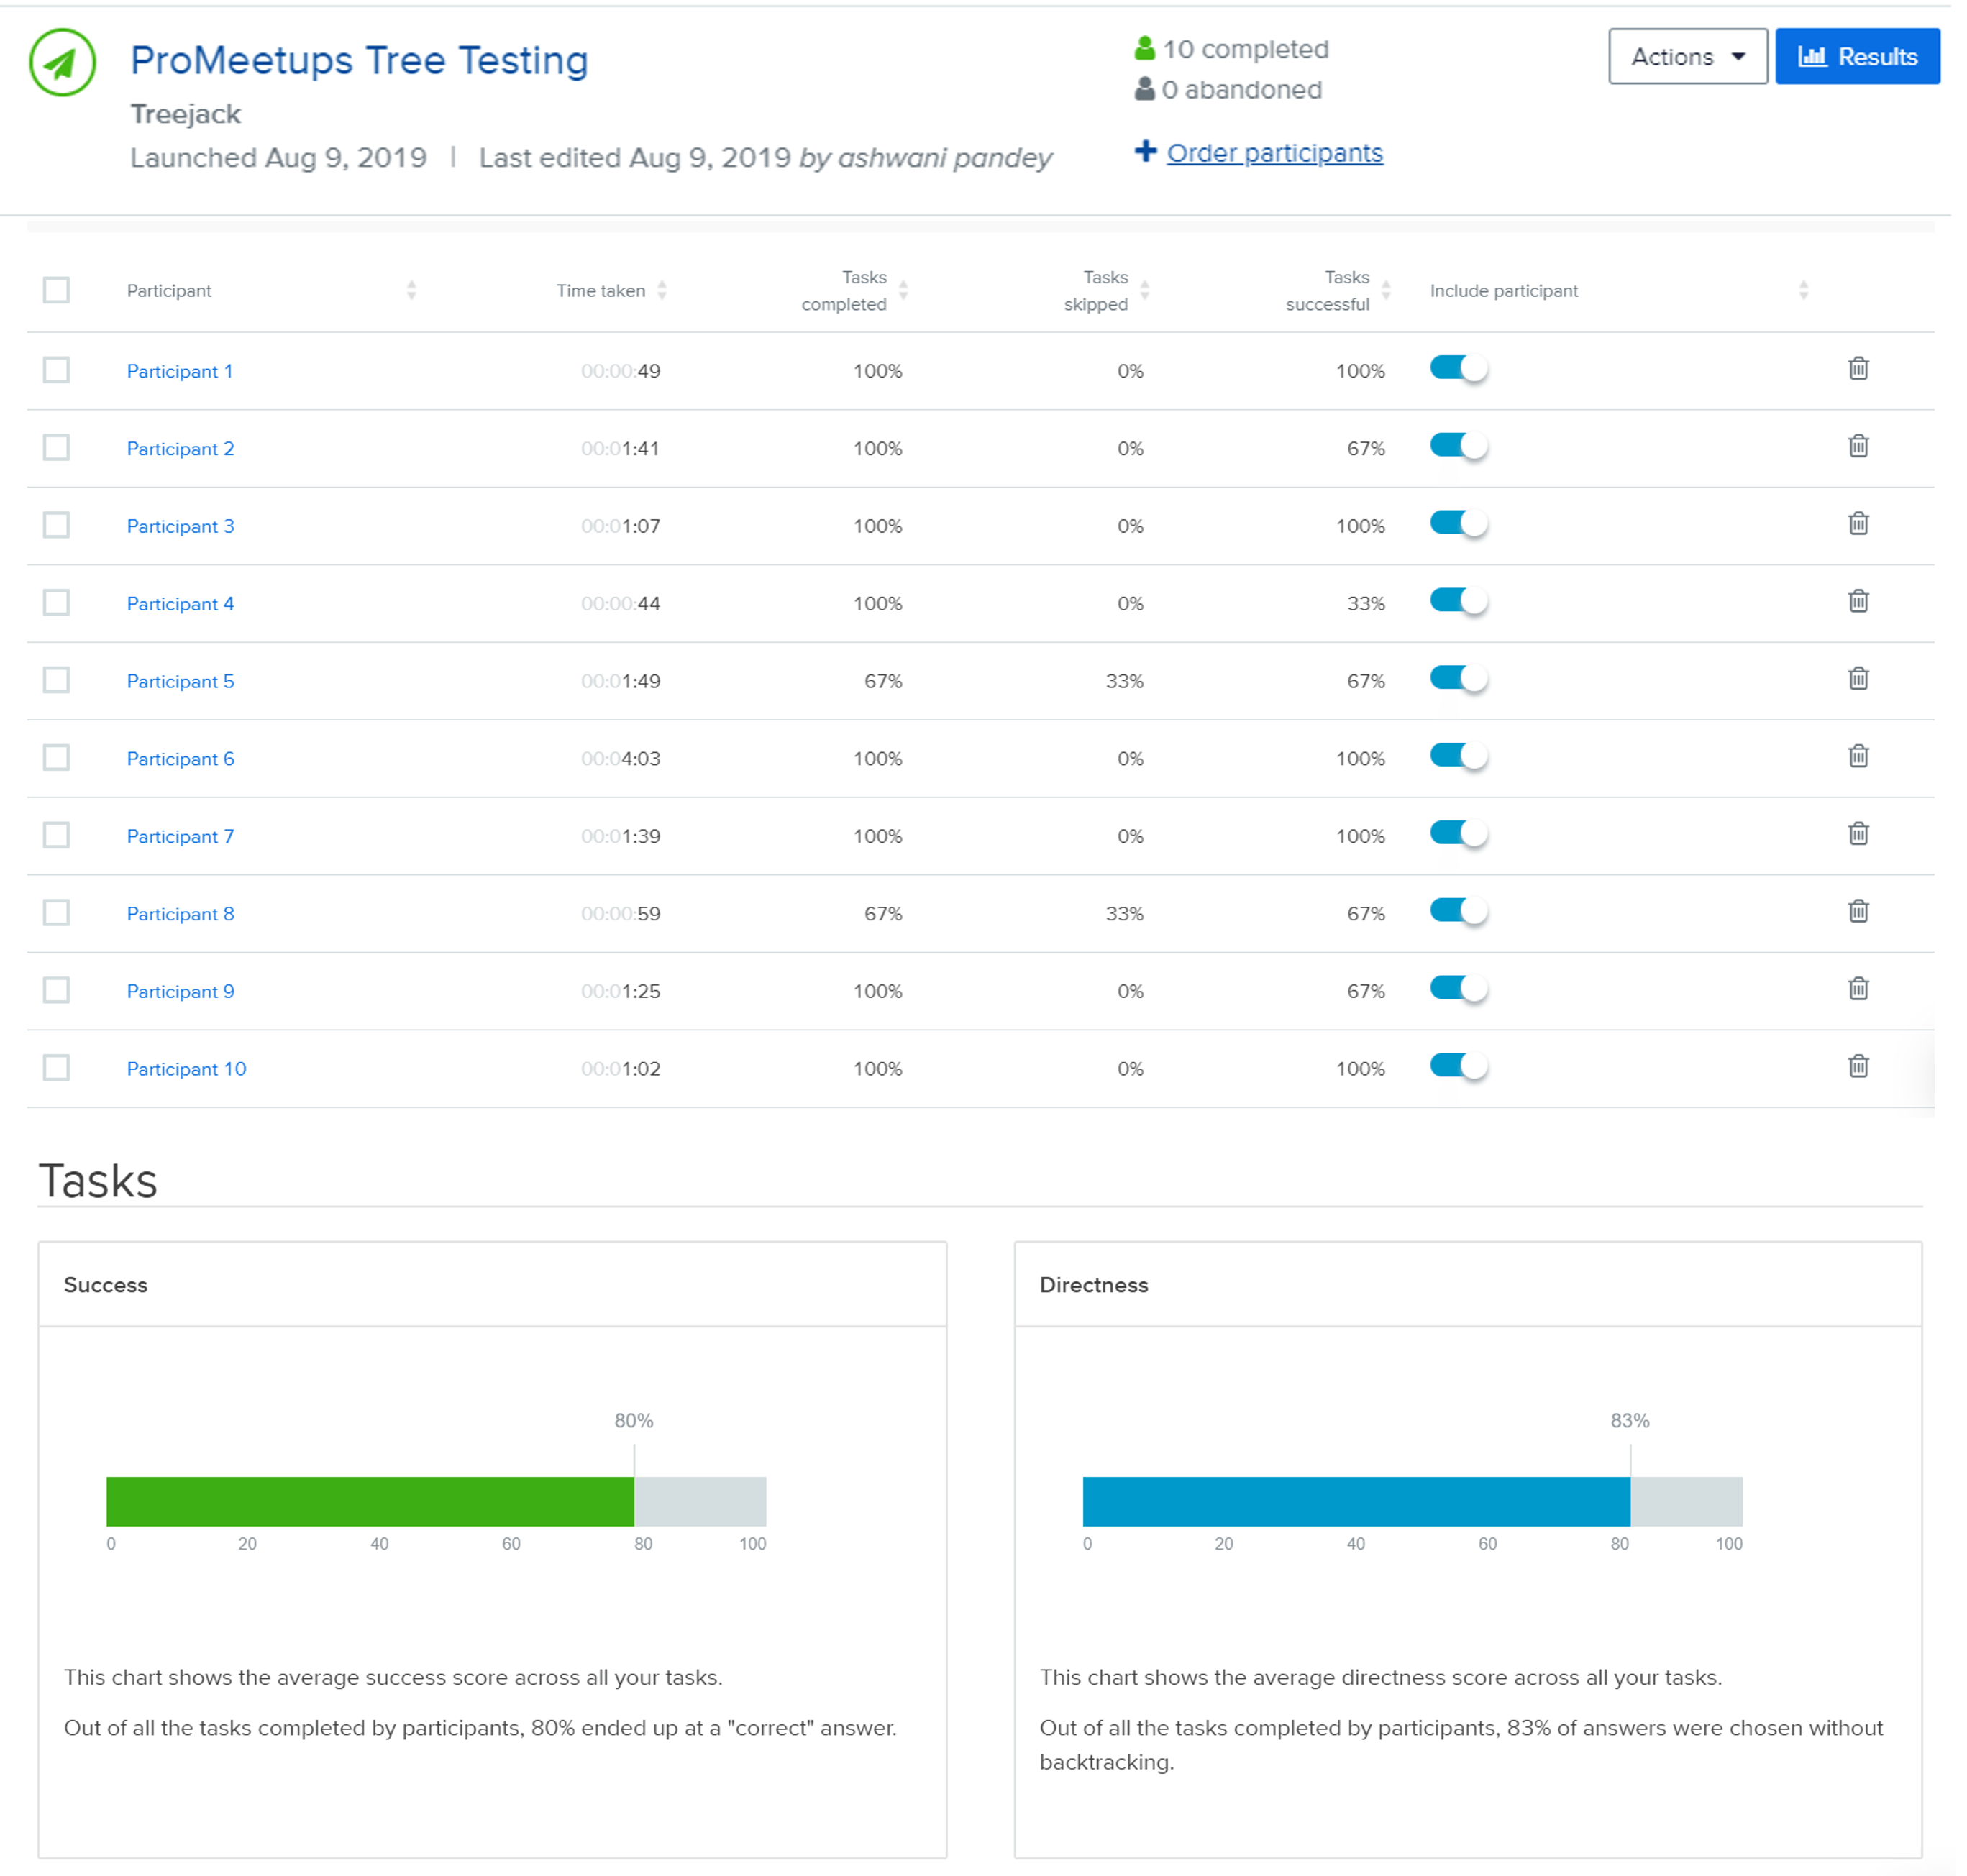Viewport: 1967px width, 1876px height.
Task: Sort by Time taken column arrows
Action: [x=661, y=291]
